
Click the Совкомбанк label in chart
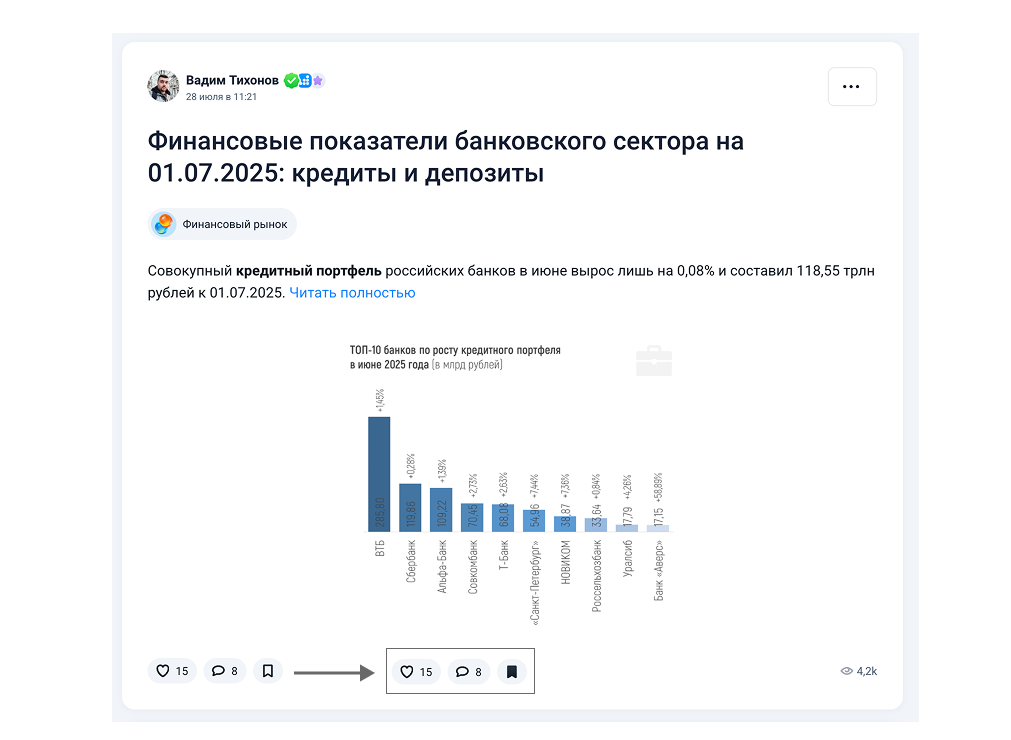click(473, 567)
